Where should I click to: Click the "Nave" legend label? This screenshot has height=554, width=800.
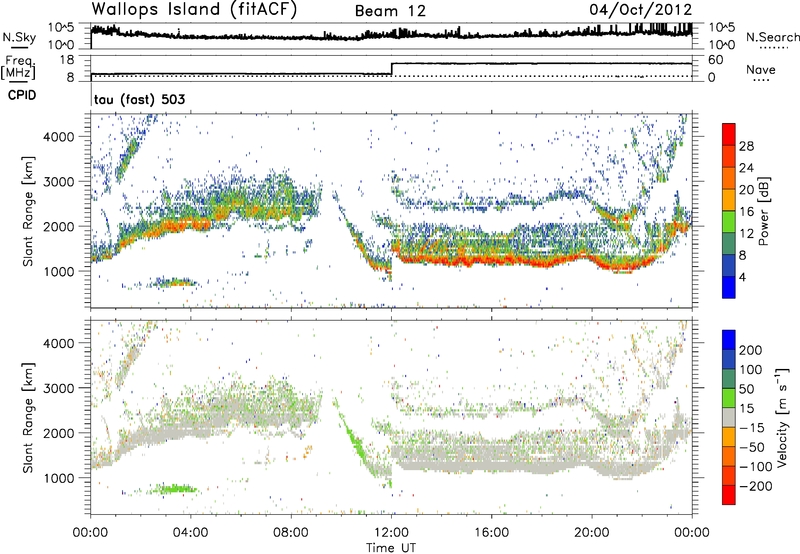coord(761,69)
